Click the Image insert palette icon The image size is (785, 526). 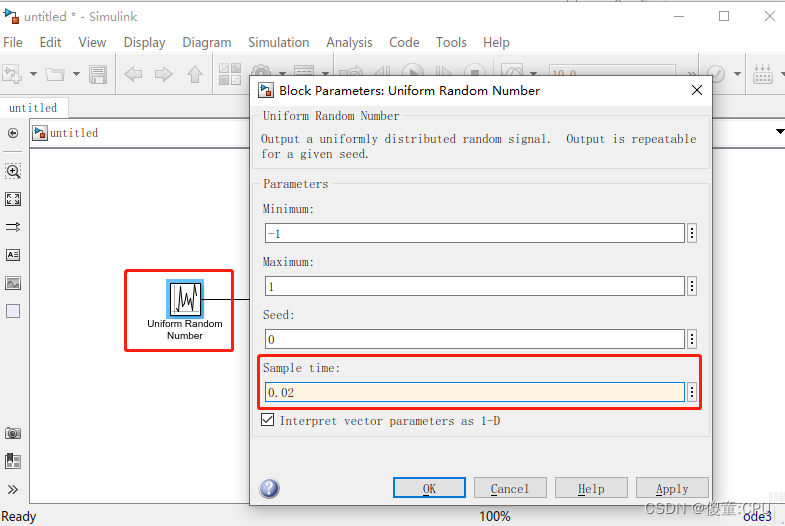pyautogui.click(x=13, y=283)
